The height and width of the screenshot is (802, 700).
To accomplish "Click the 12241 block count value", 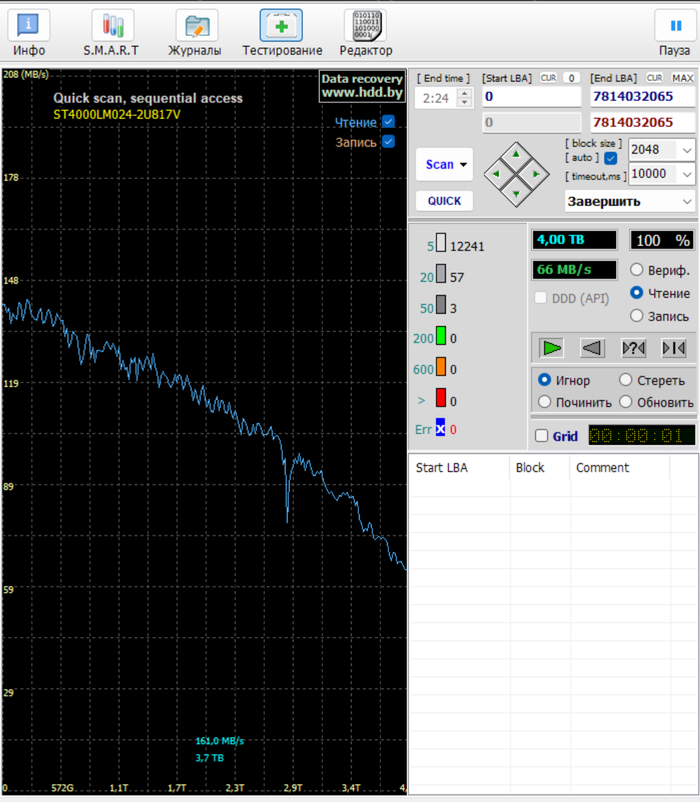I will 467,247.
